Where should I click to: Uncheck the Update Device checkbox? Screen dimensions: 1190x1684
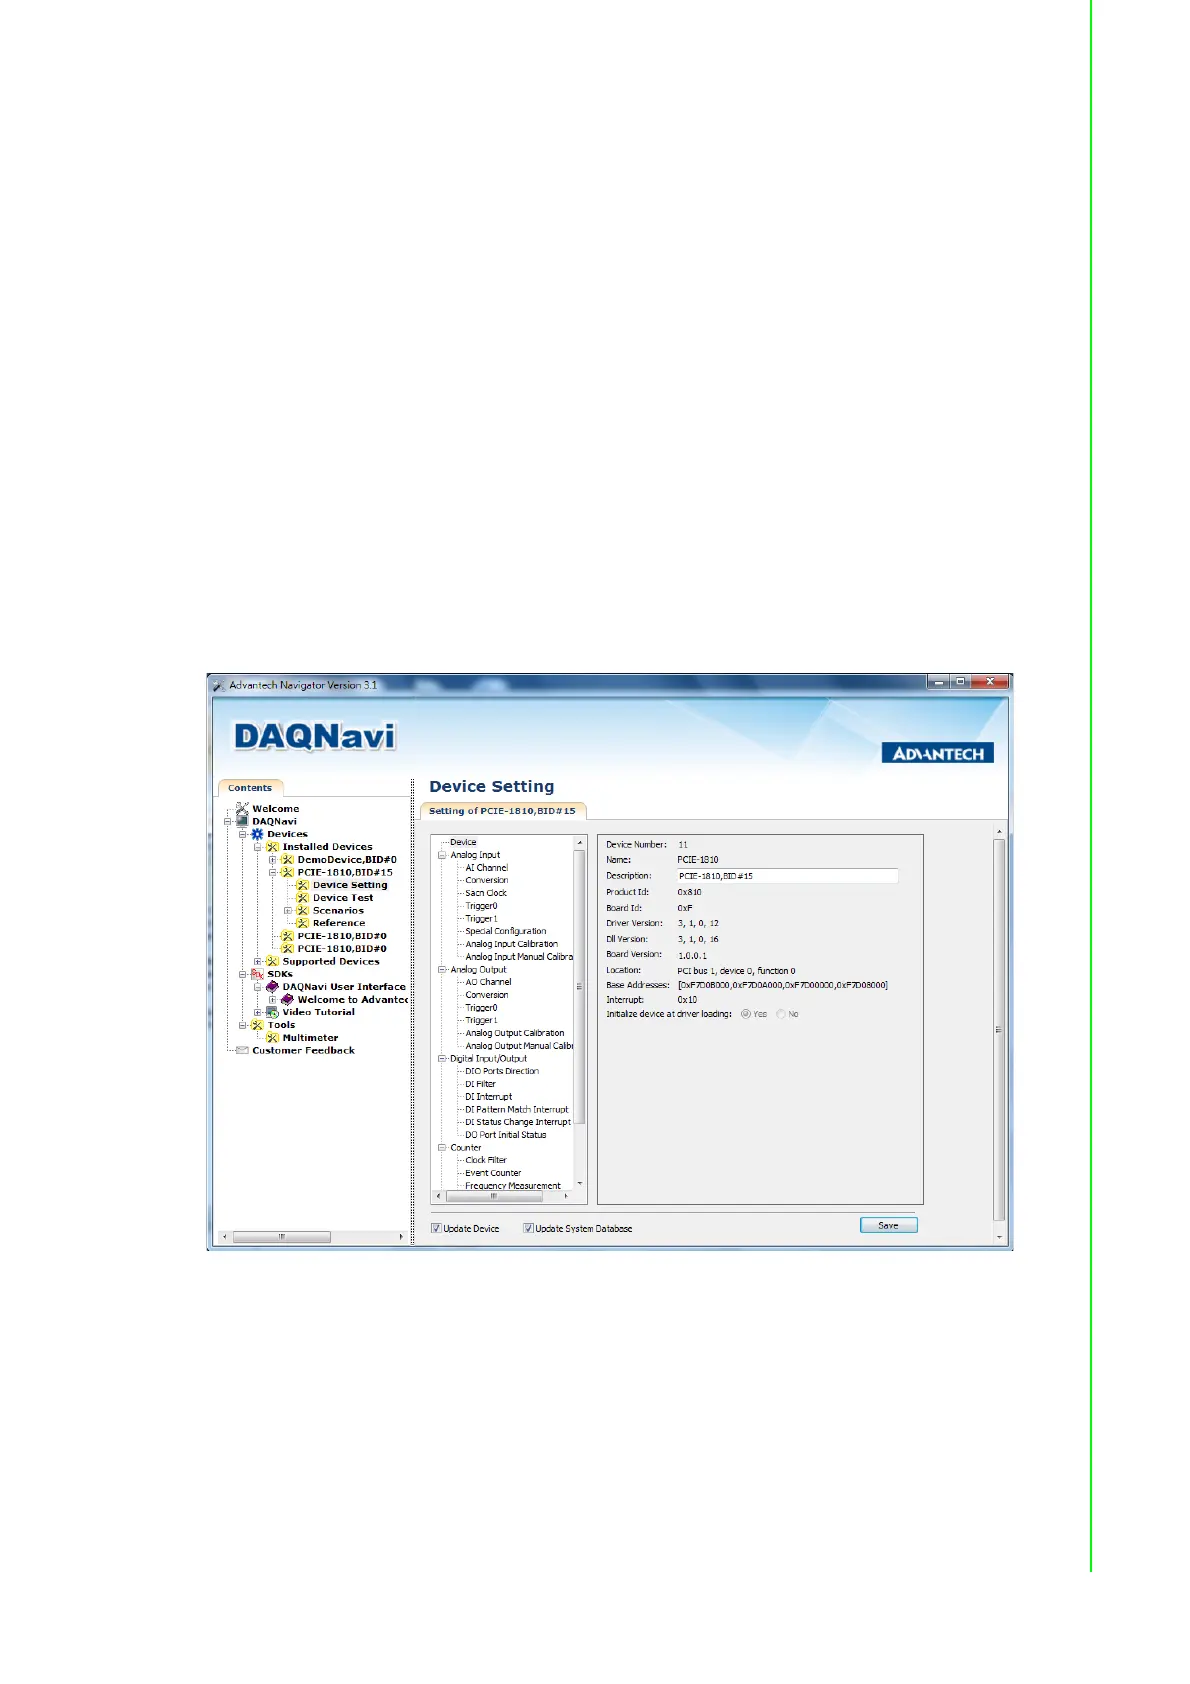click(x=436, y=1228)
